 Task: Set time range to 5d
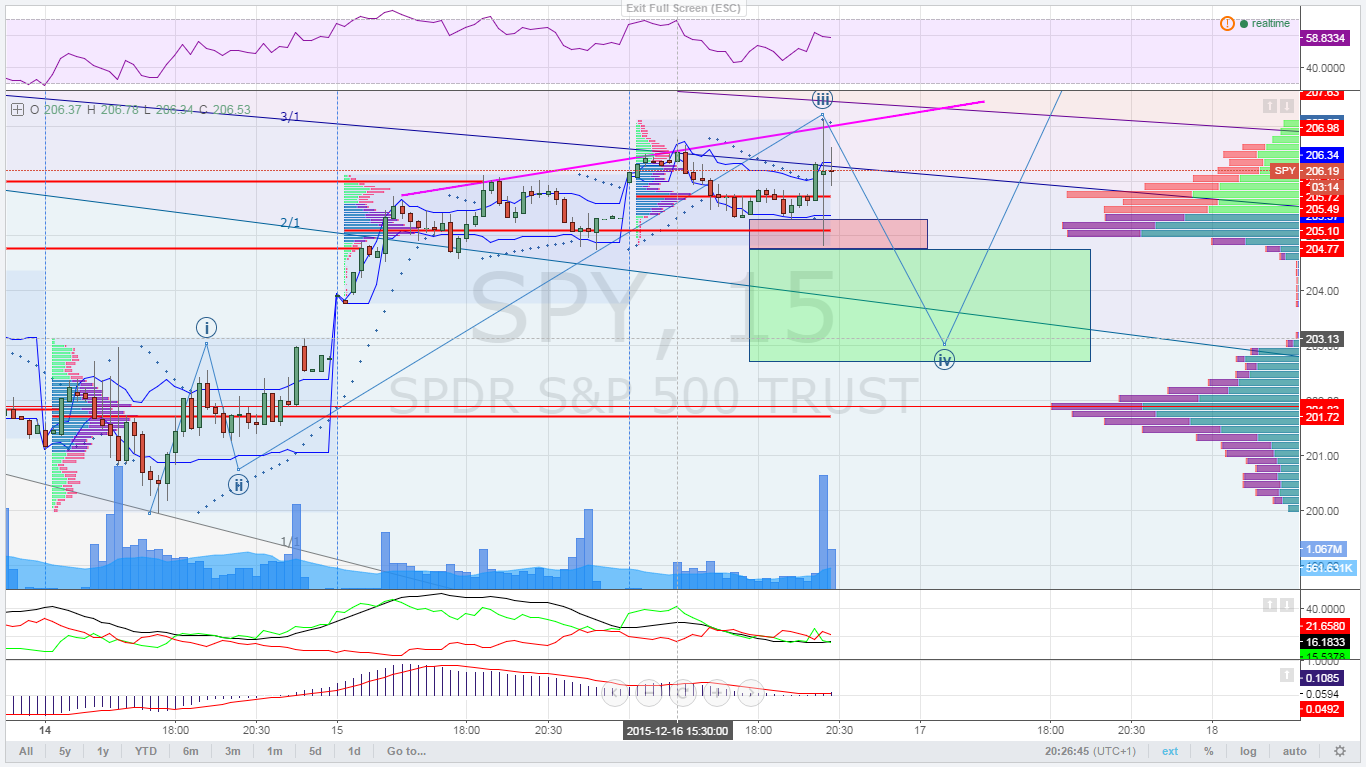[x=315, y=751]
